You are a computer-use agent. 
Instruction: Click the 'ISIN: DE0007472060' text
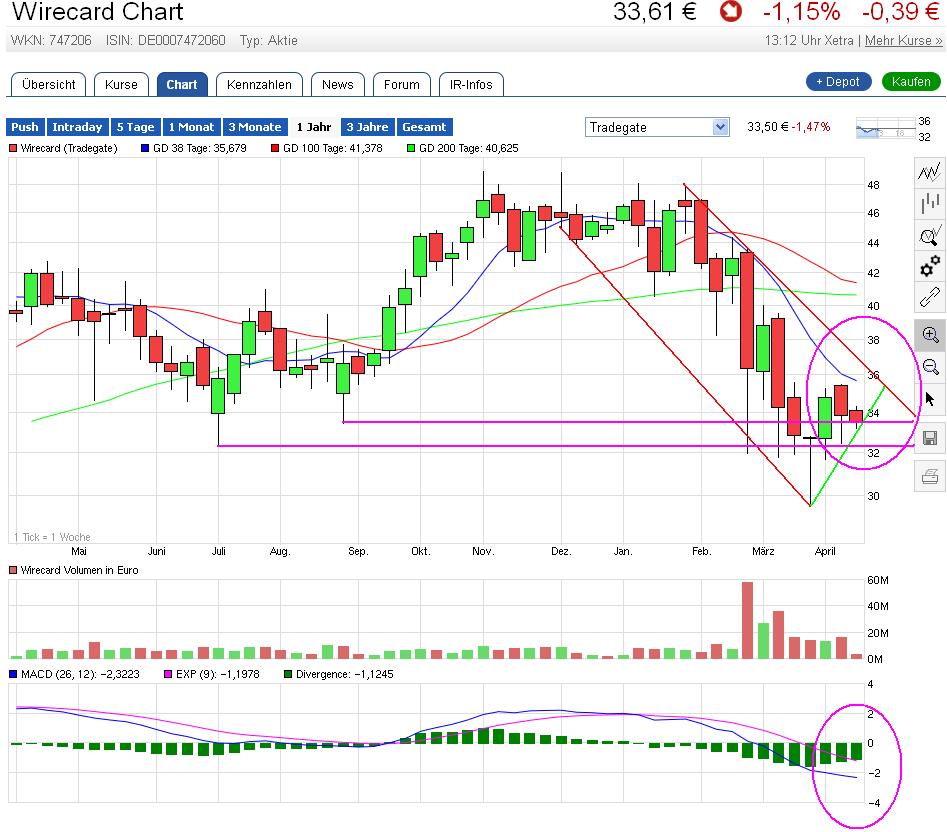(165, 40)
